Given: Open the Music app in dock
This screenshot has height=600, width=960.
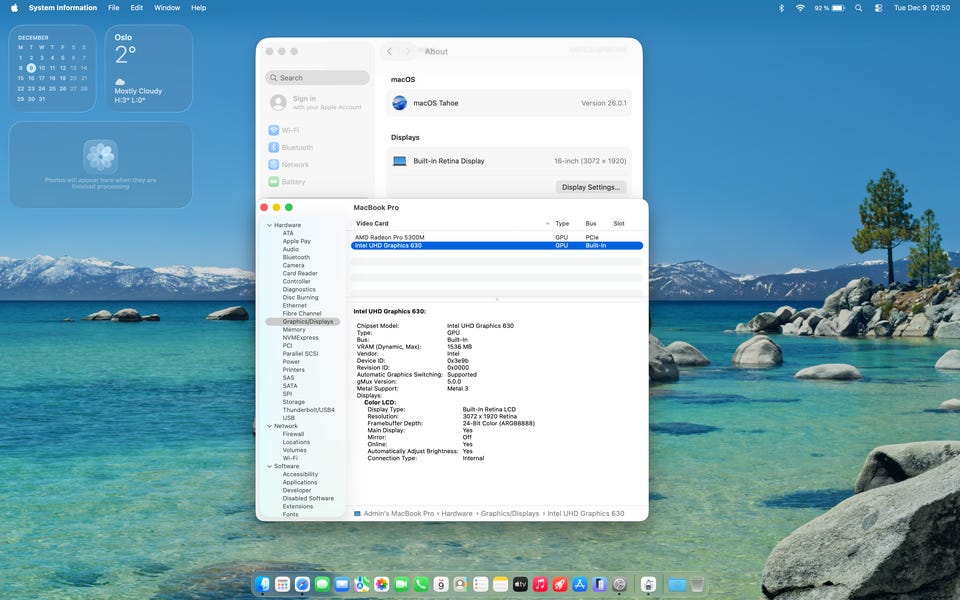Looking at the screenshot, I should click(x=540, y=584).
